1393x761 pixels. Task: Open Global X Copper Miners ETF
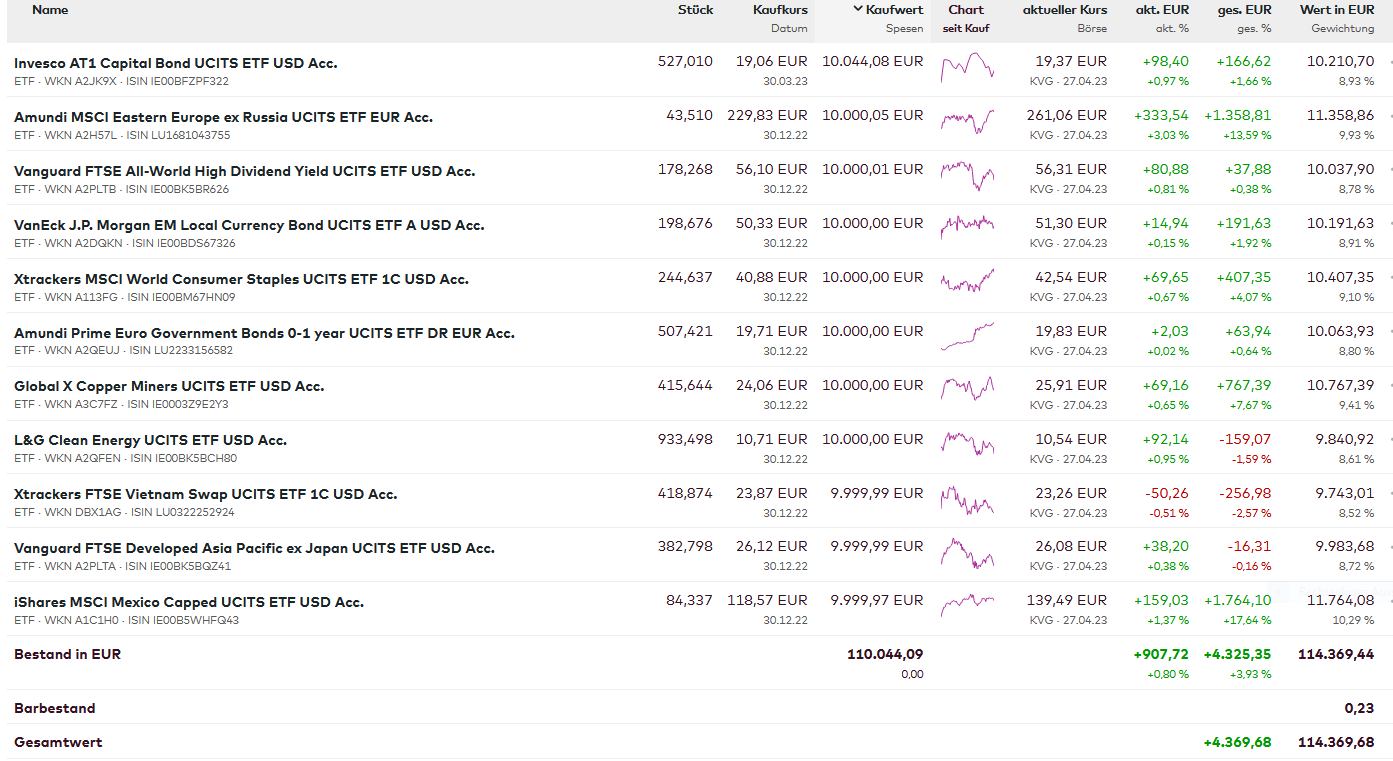point(169,386)
